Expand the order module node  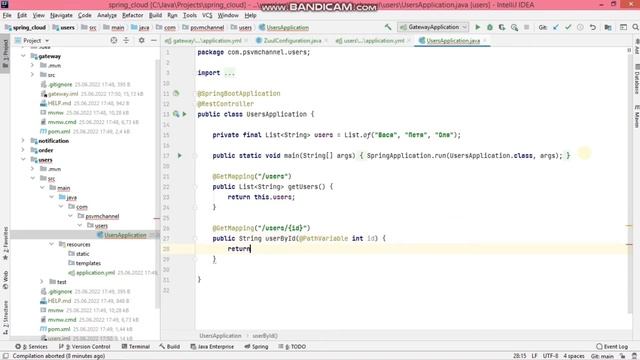click(23, 150)
